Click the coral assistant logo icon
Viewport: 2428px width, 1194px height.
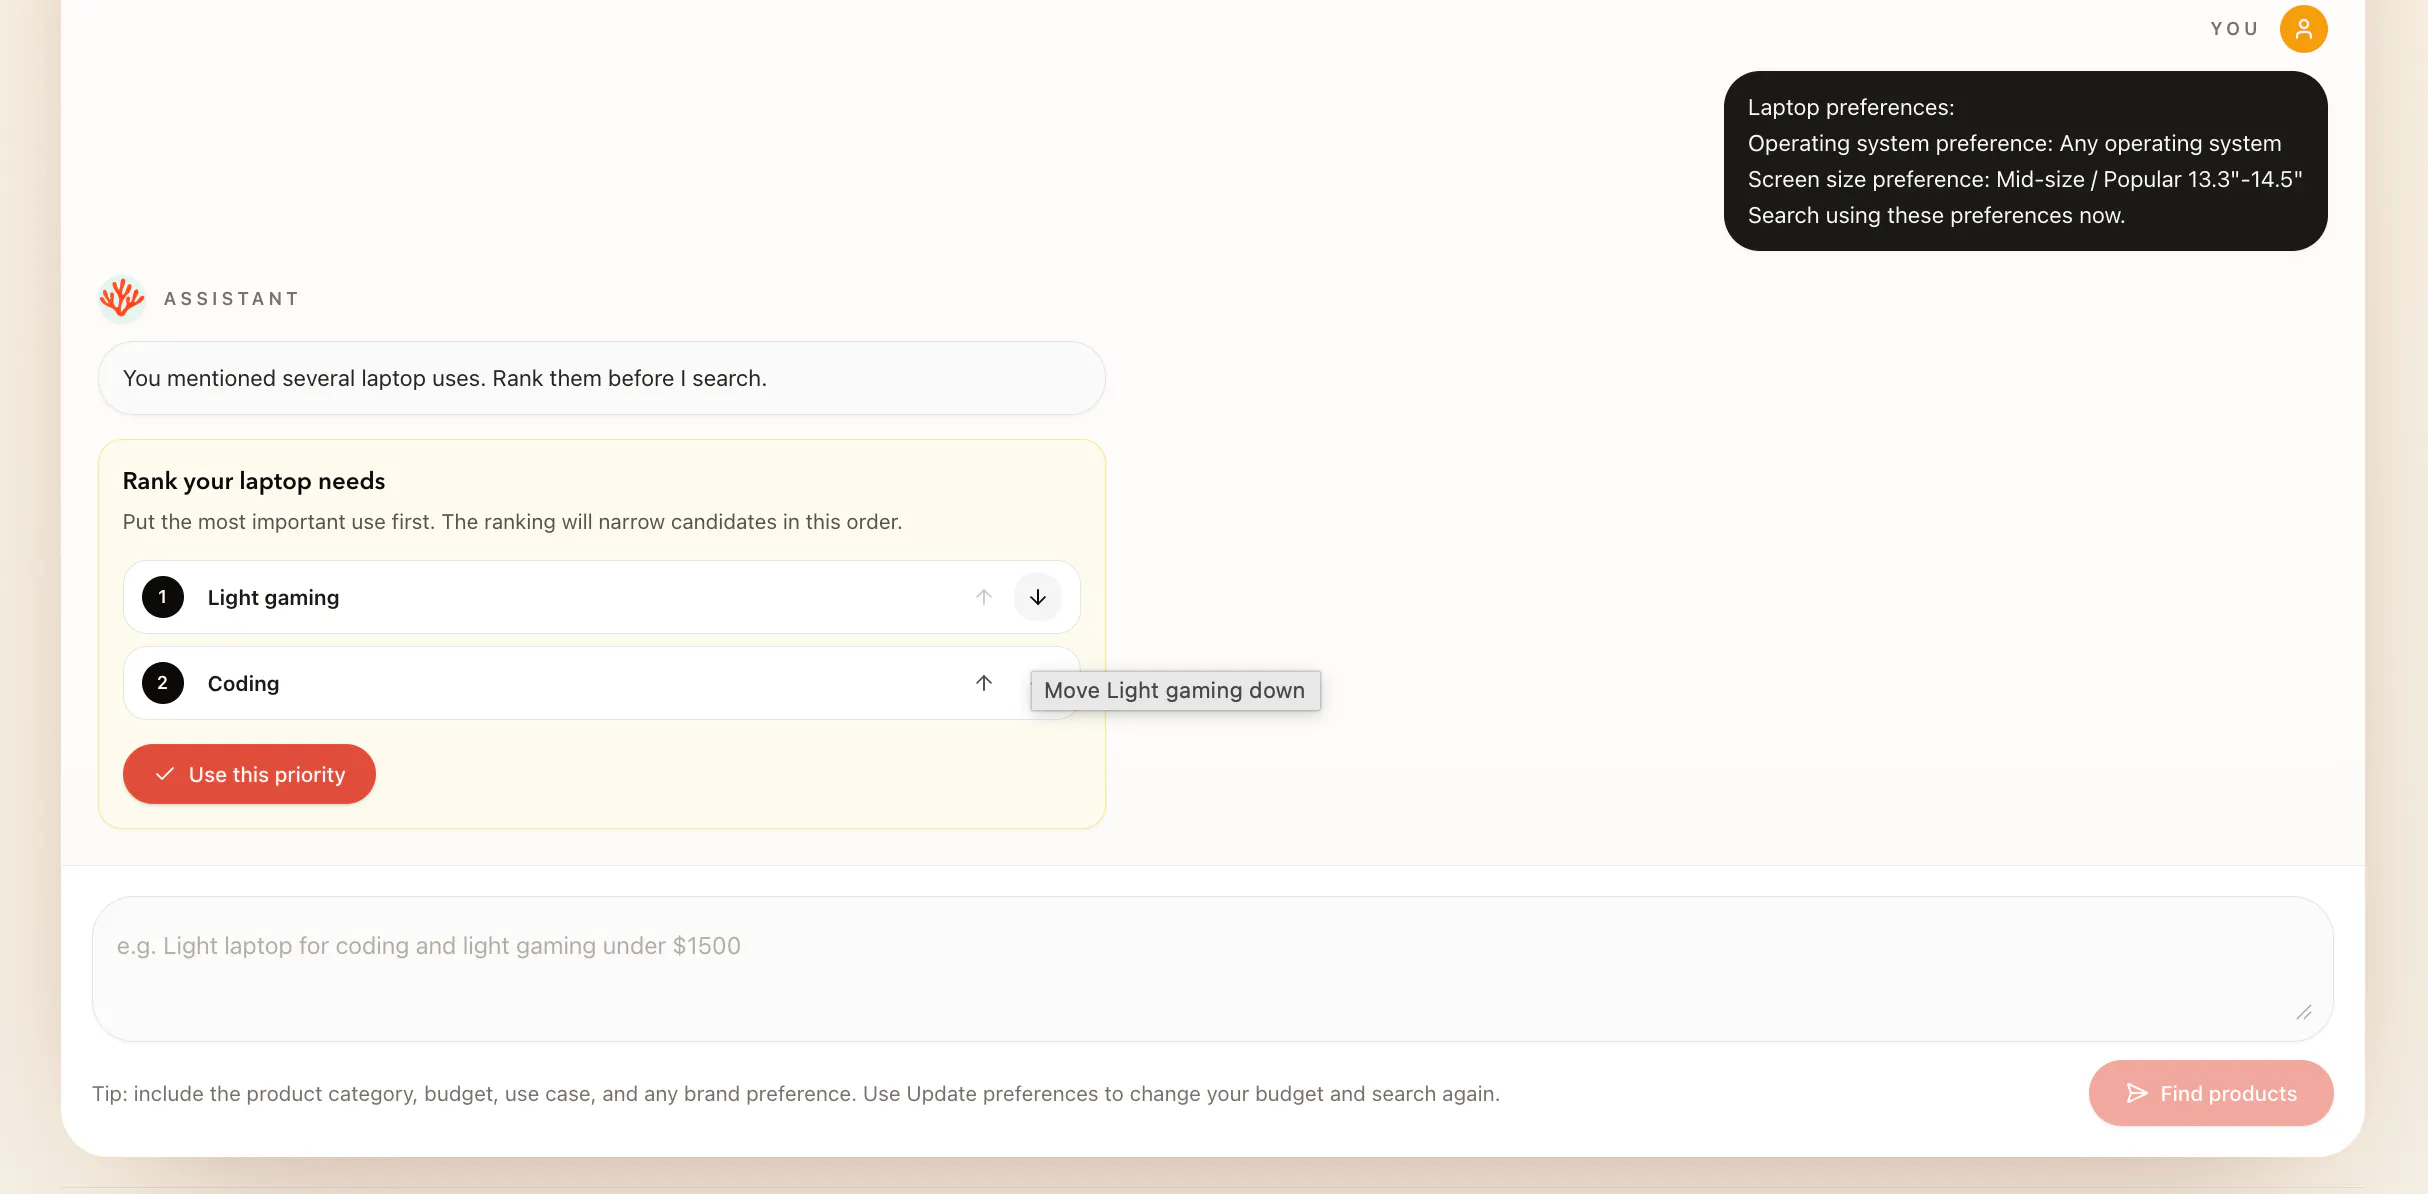click(x=122, y=298)
